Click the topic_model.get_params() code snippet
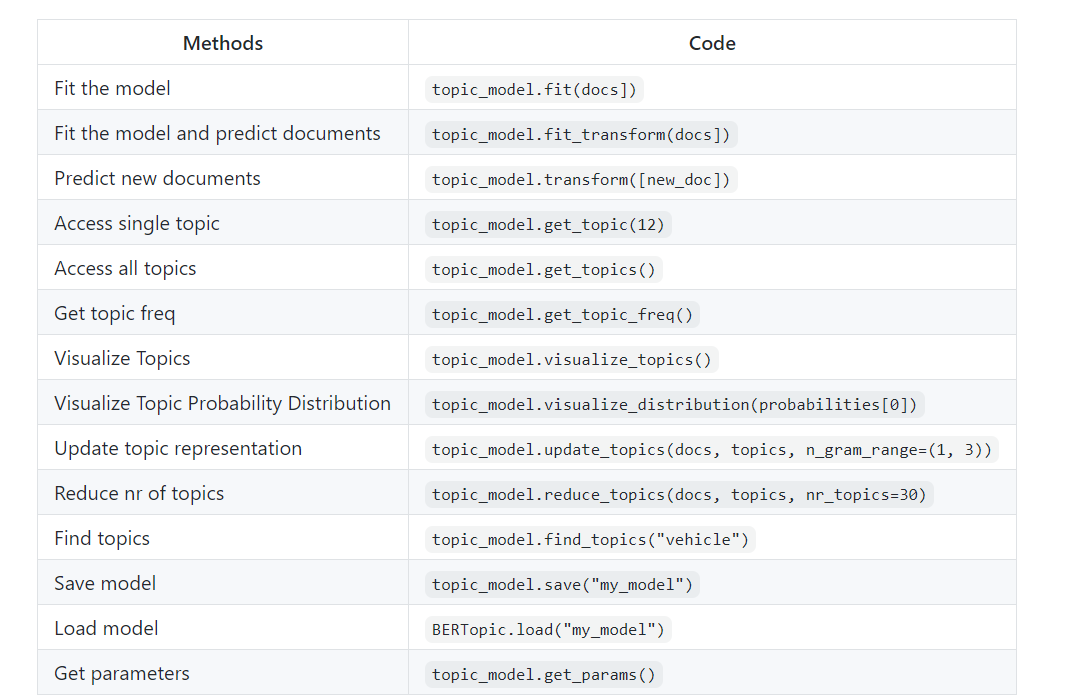The image size is (1084, 698). point(543,674)
